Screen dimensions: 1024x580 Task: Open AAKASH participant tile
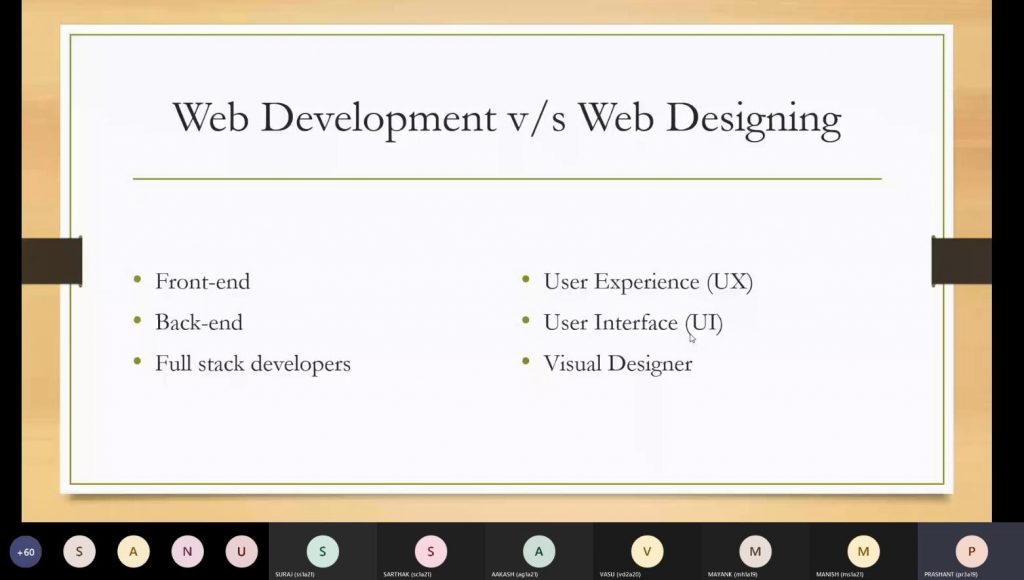(539, 551)
